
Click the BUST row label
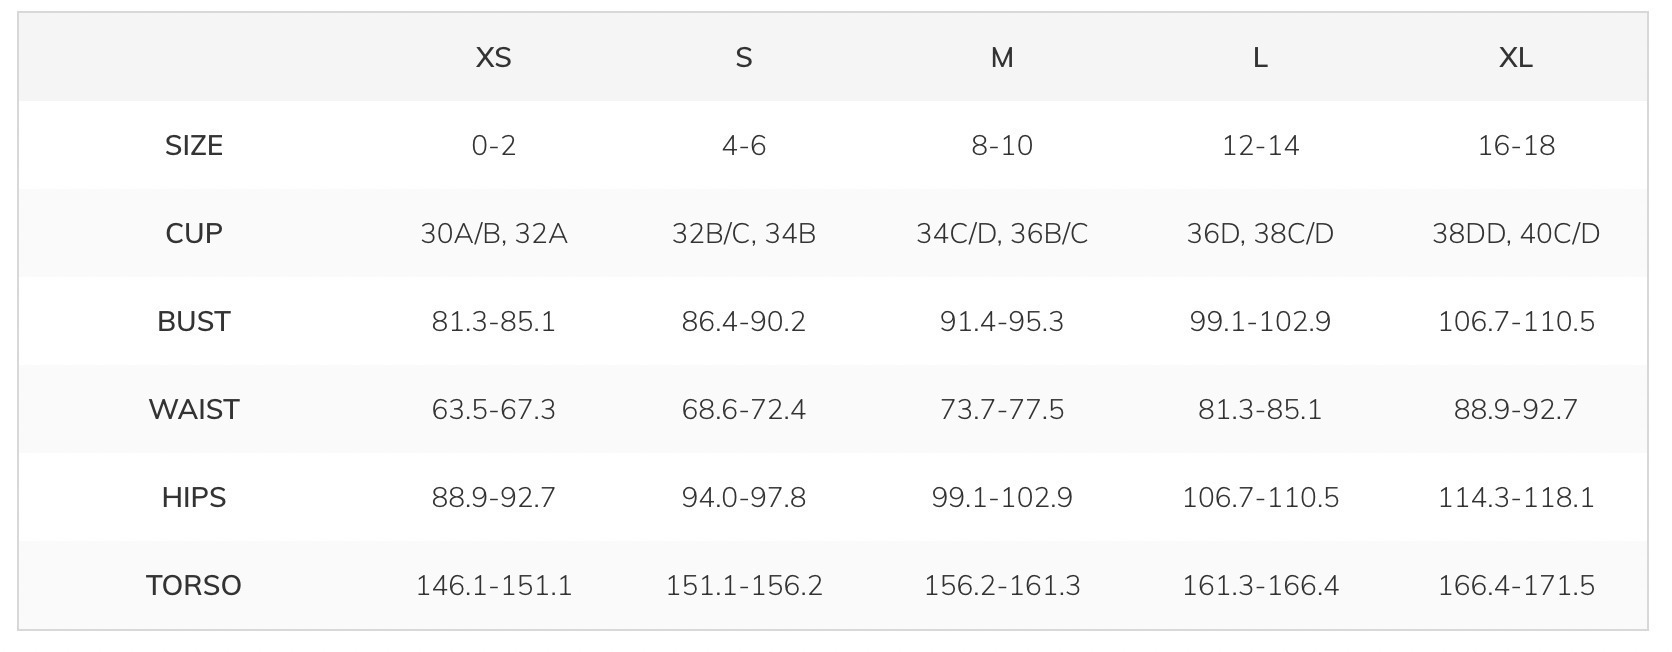pos(194,322)
